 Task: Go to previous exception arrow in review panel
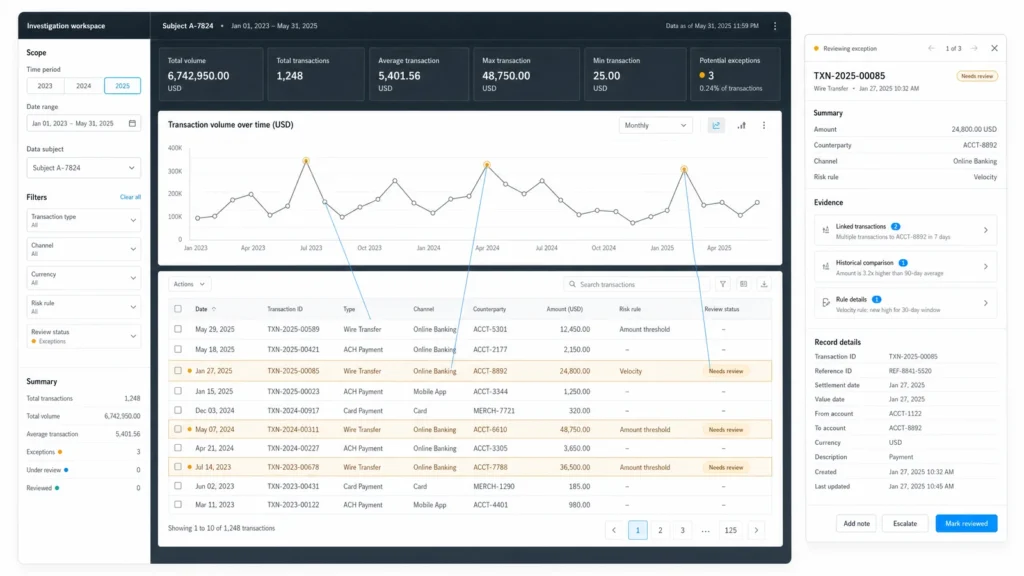(x=931, y=48)
